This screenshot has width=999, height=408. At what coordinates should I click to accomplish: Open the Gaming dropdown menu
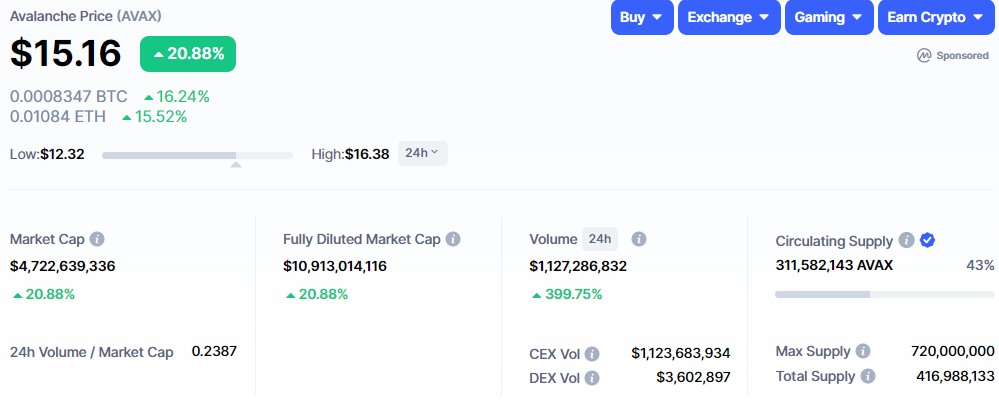pos(829,17)
